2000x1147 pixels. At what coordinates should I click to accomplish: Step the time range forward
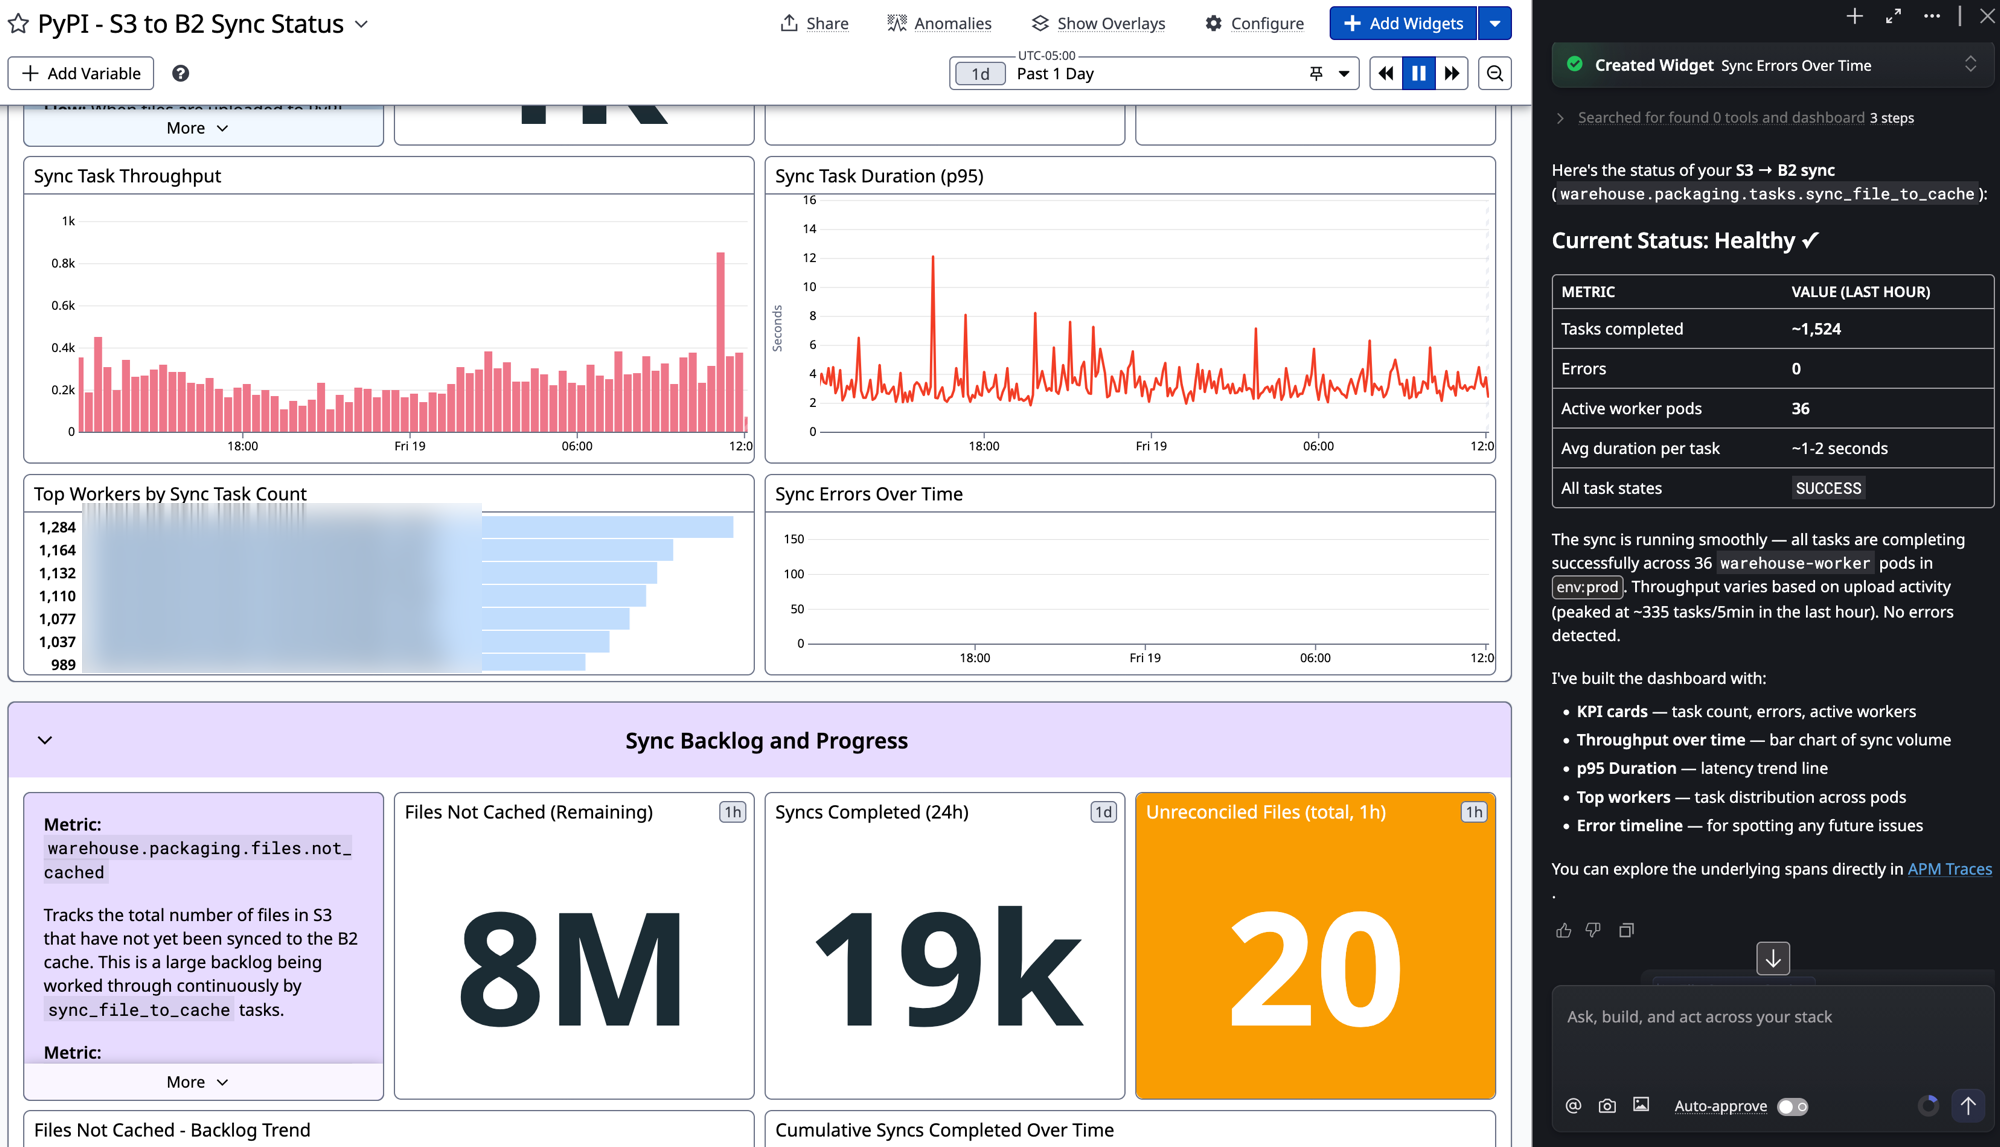click(1452, 73)
